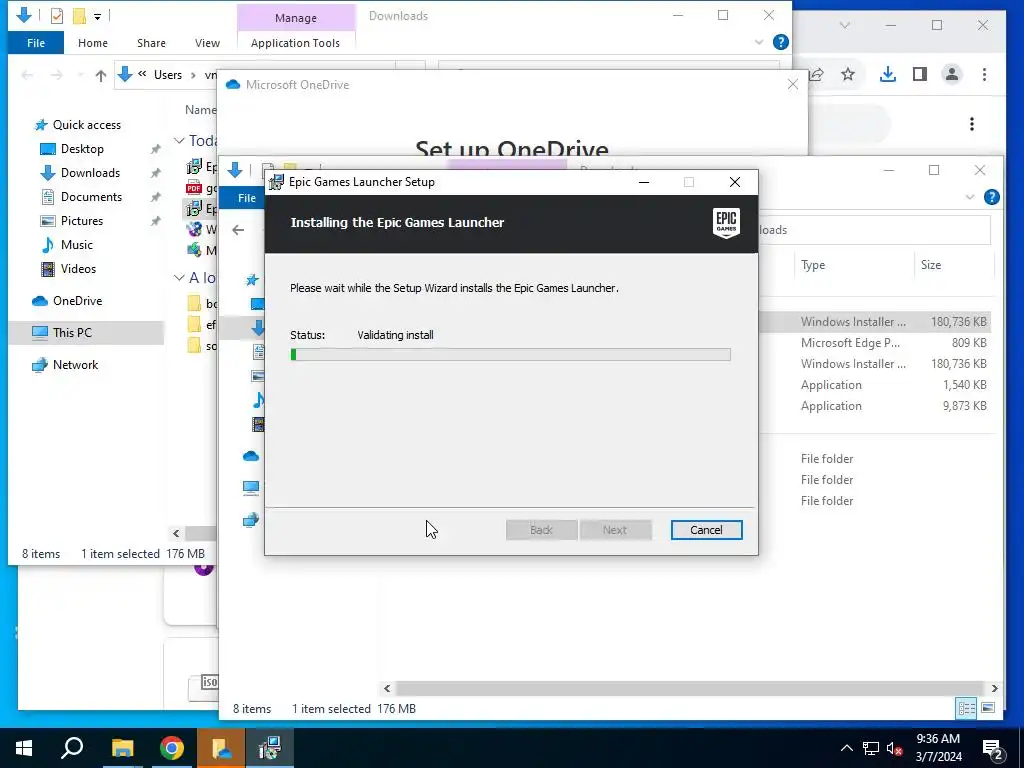The height and width of the screenshot is (768, 1024).
Task: Click the horizontal scrollbar in second Explorer
Action: coord(690,688)
